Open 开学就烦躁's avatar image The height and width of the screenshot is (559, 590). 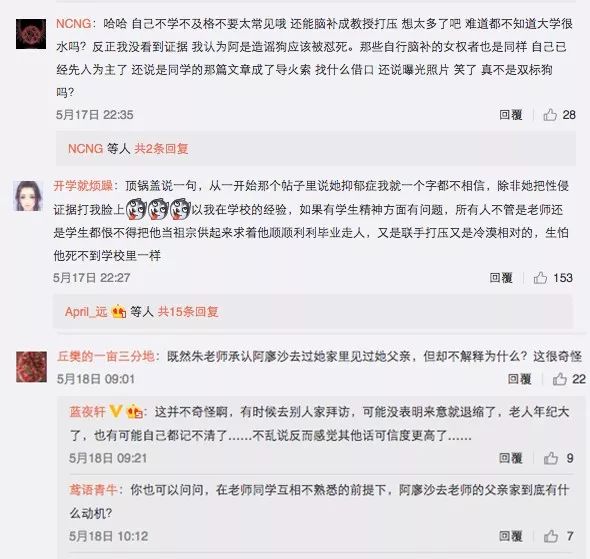[x=28, y=196]
